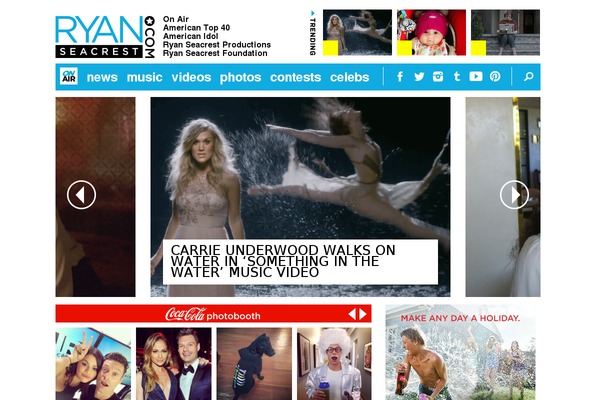Open the videos menu item

(x=191, y=77)
